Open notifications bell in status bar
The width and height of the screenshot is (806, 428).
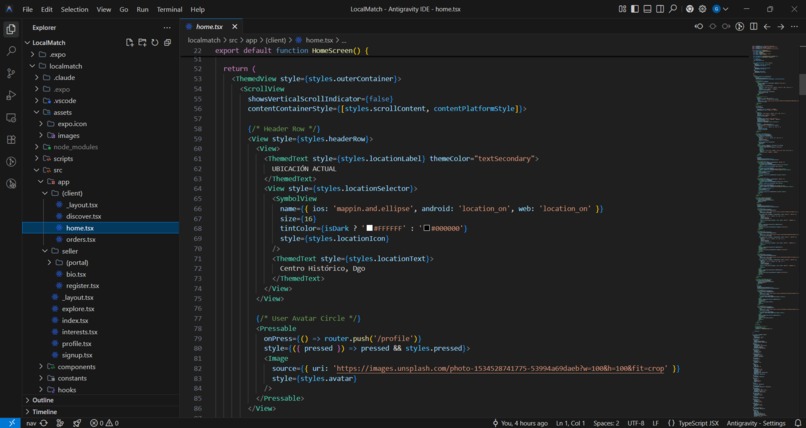point(797,423)
